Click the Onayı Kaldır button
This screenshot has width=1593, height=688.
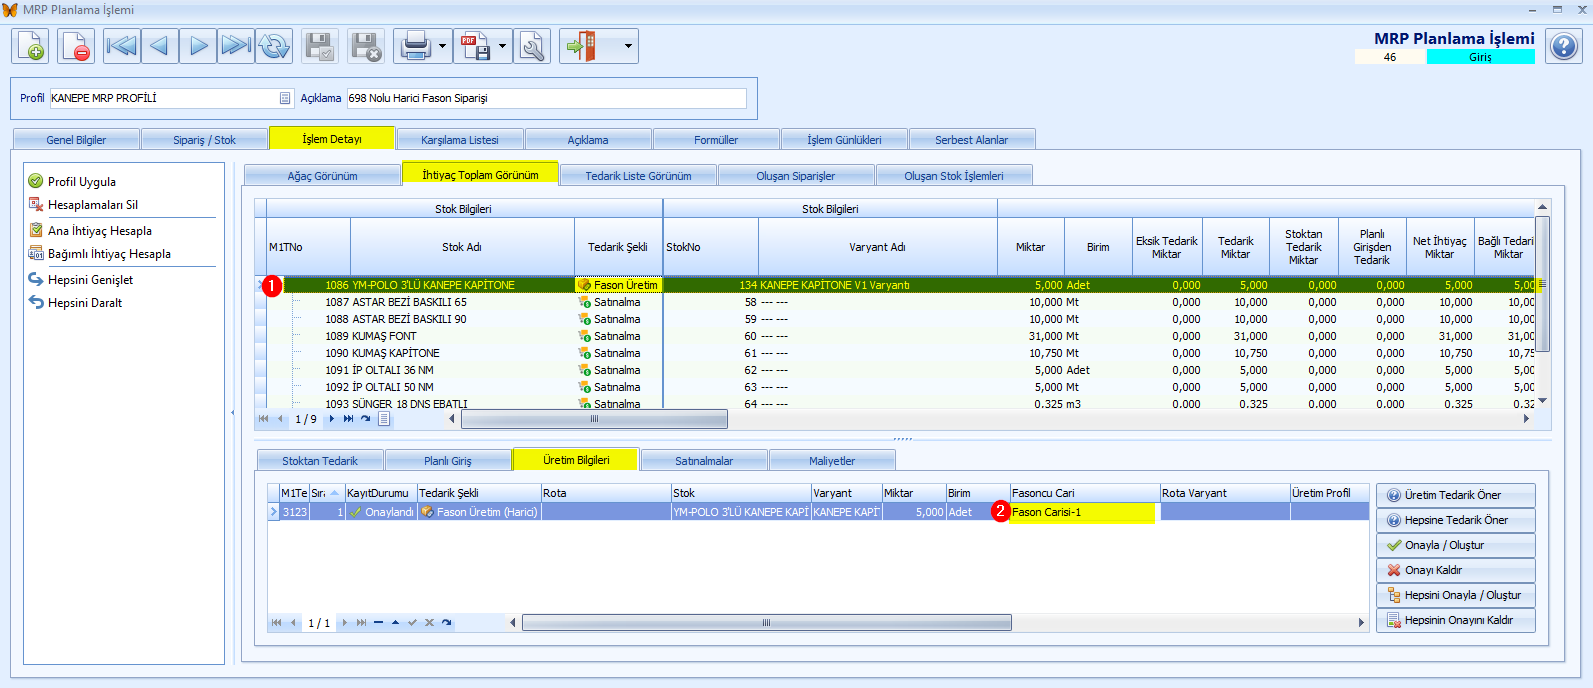point(1455,570)
